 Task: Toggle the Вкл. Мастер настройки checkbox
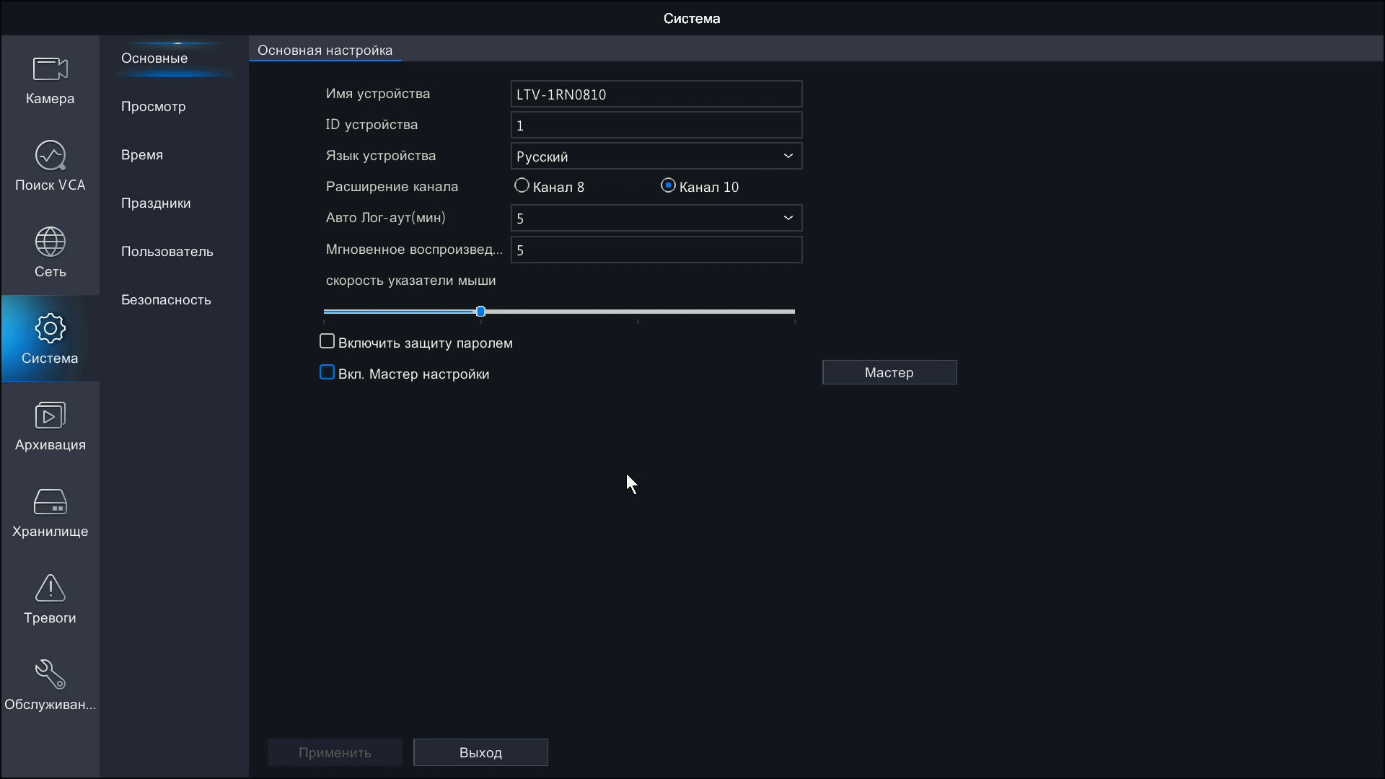pyautogui.click(x=327, y=372)
